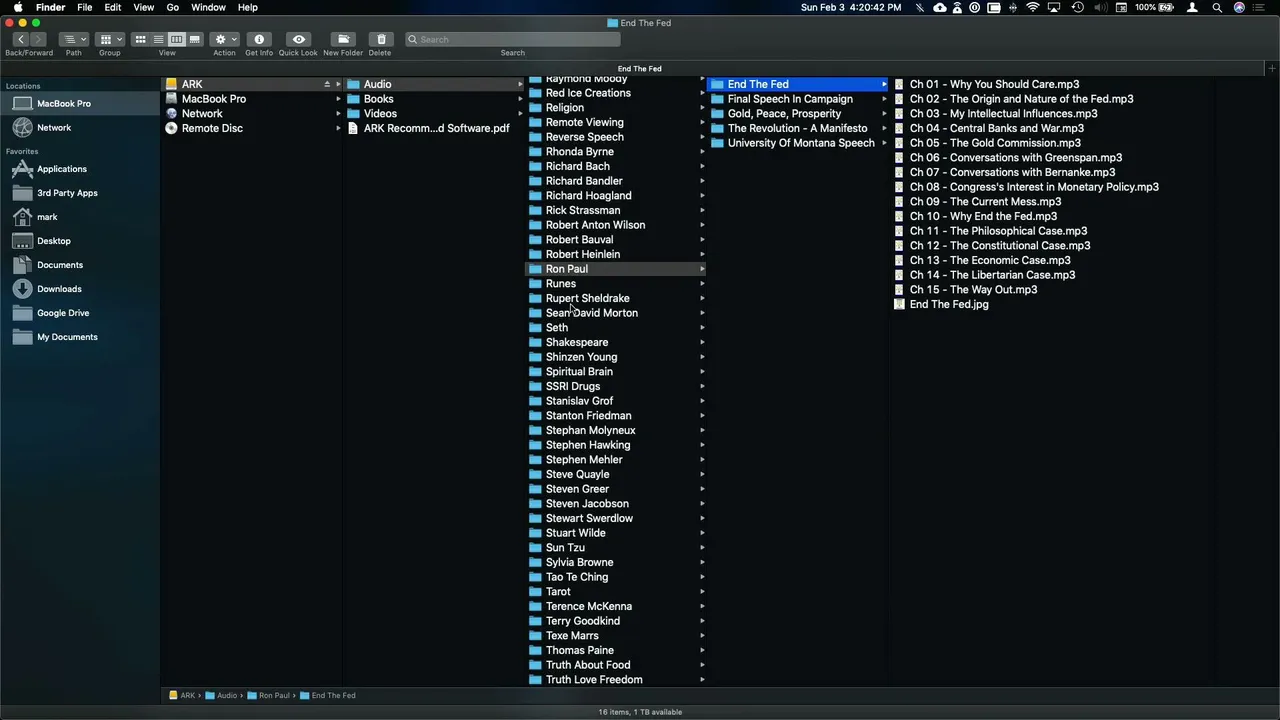Open the Go menu
The height and width of the screenshot is (720, 1280).
173,7
